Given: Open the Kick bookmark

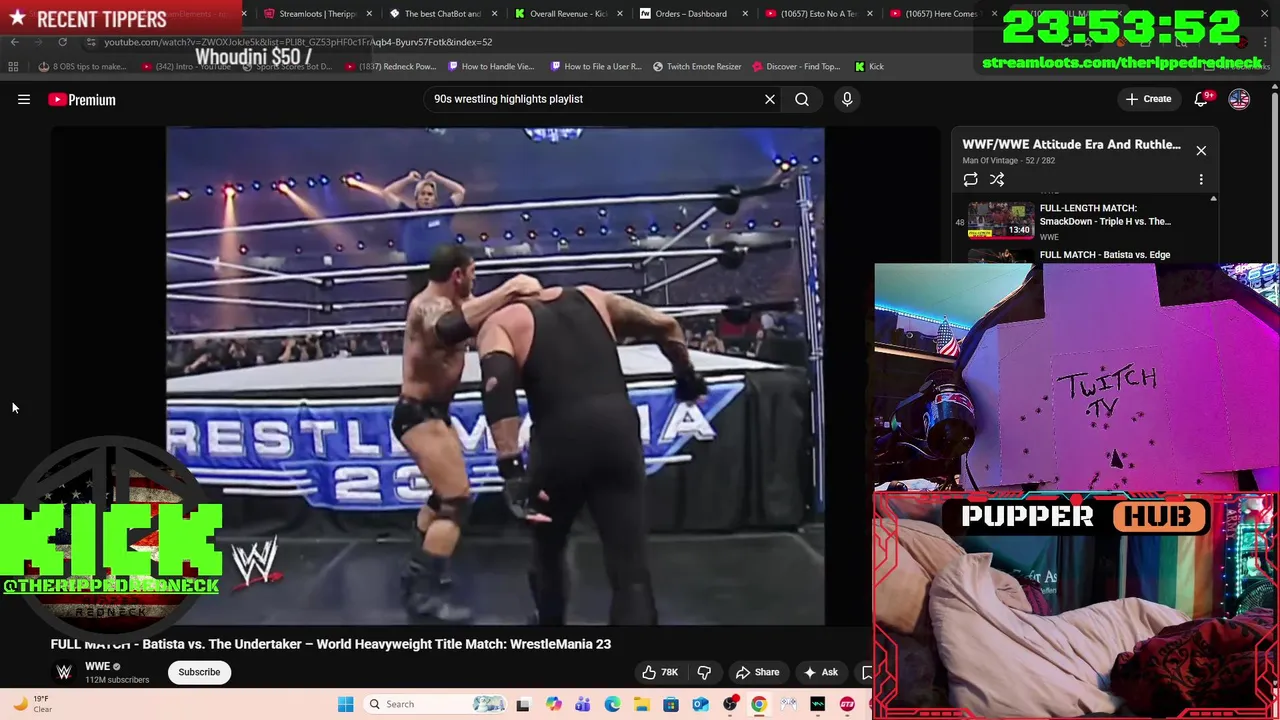Looking at the screenshot, I should (869, 67).
